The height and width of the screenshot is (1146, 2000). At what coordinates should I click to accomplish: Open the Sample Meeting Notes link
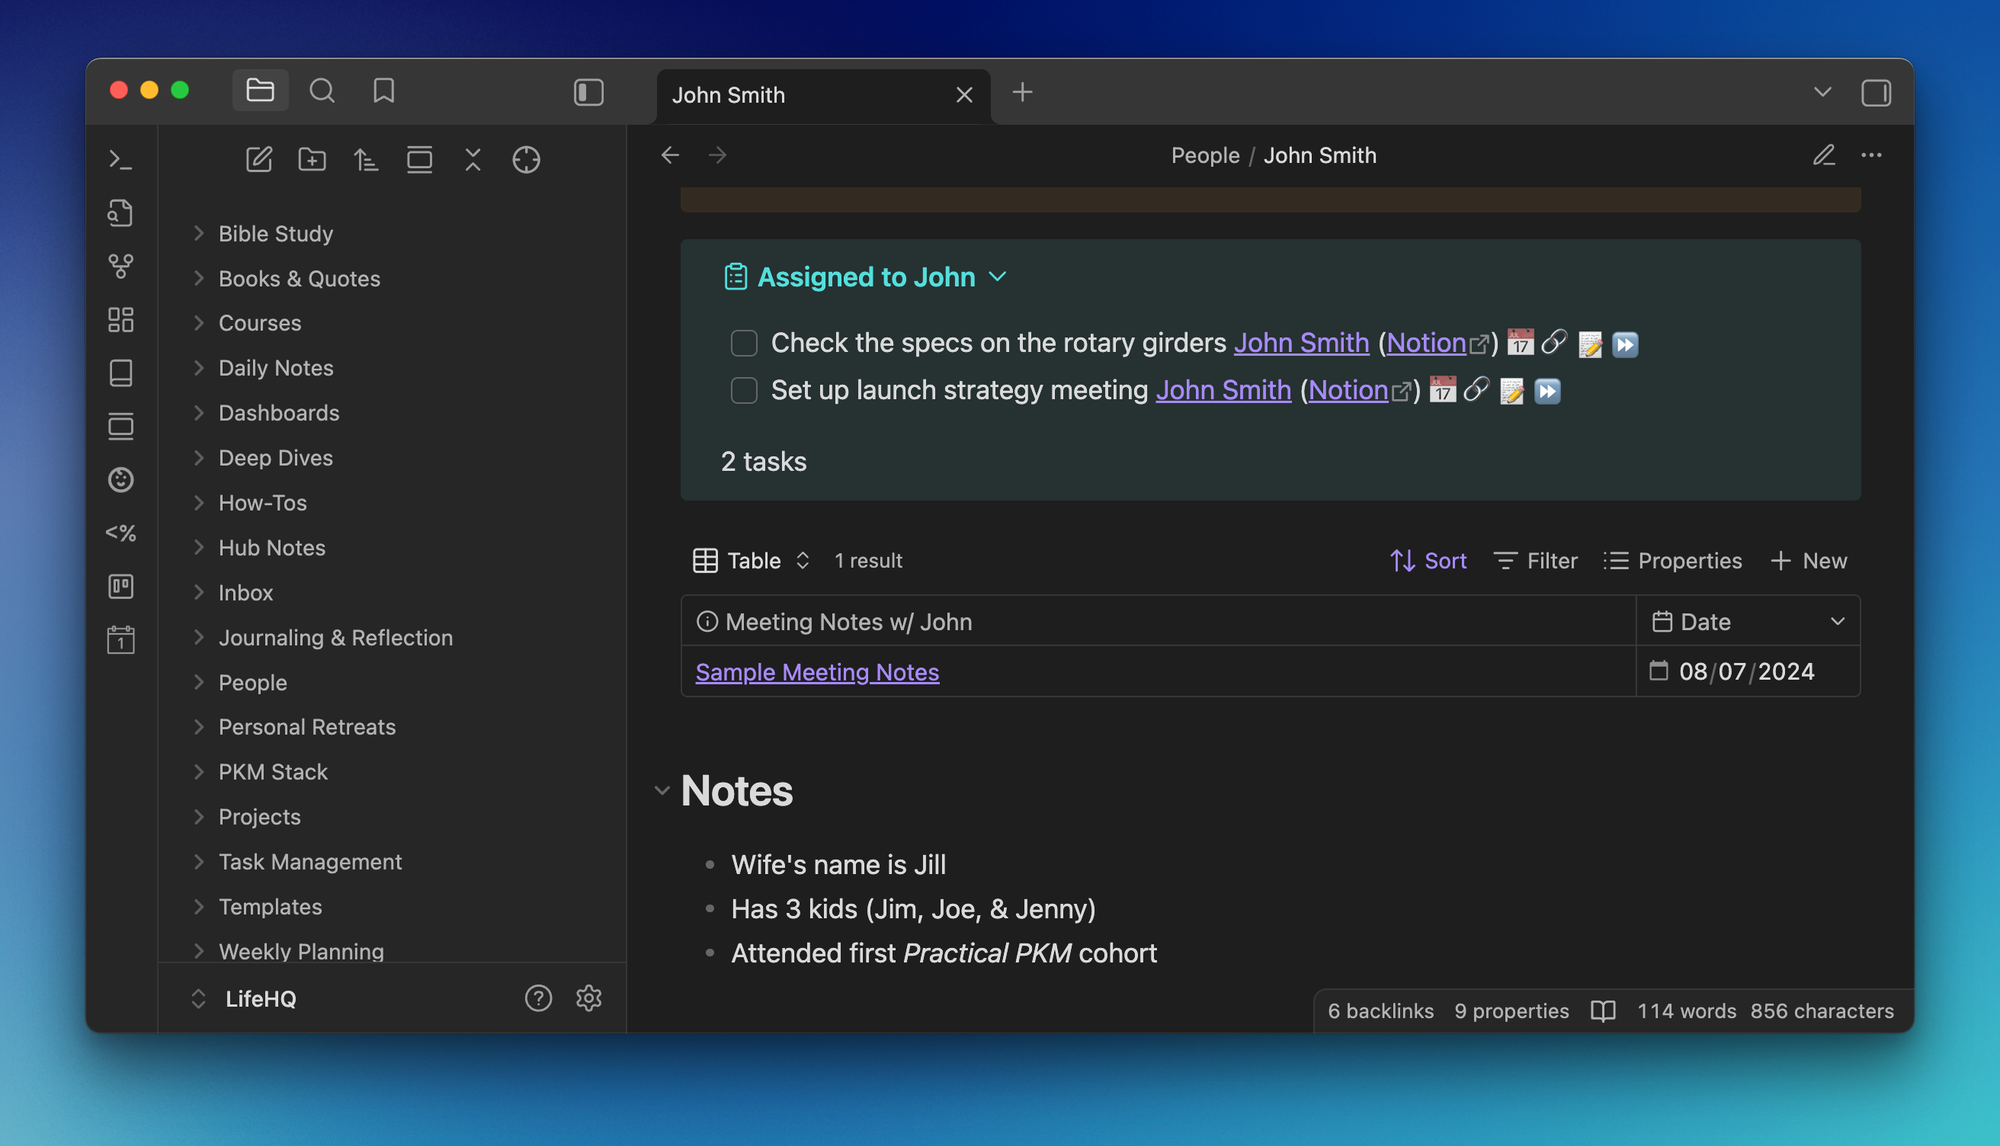817,672
